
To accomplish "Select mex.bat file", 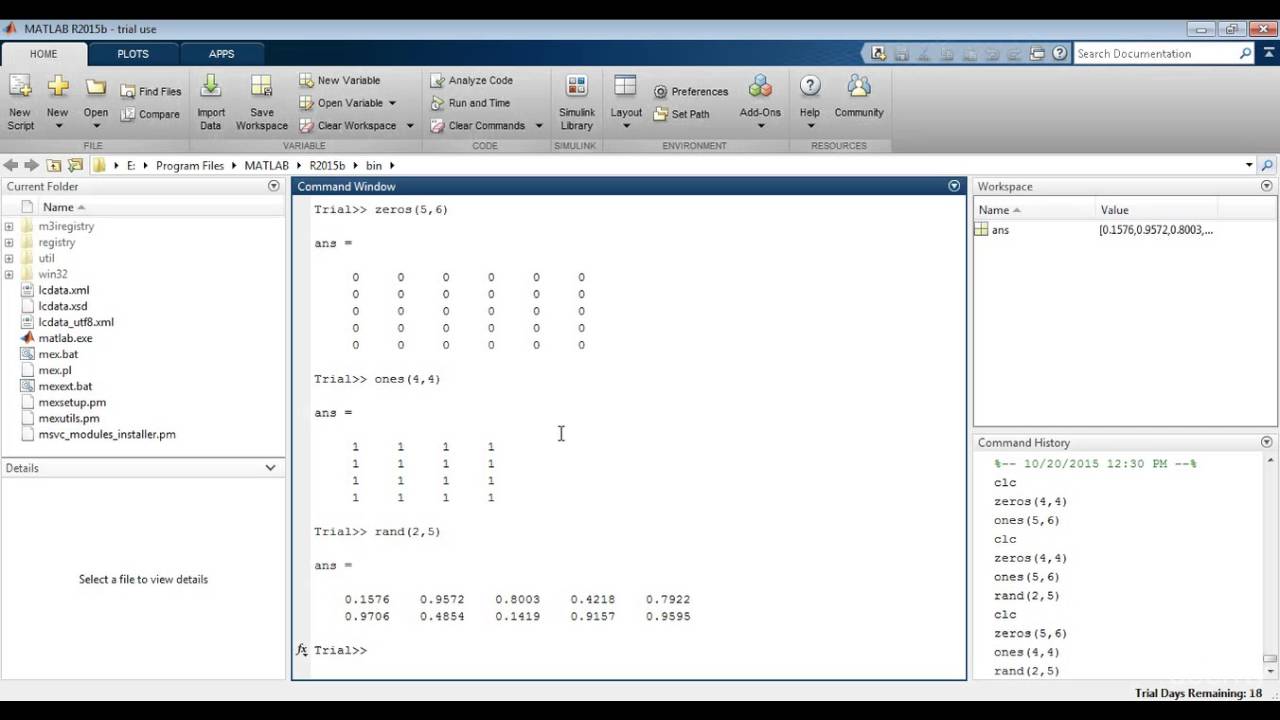I will [x=58, y=354].
